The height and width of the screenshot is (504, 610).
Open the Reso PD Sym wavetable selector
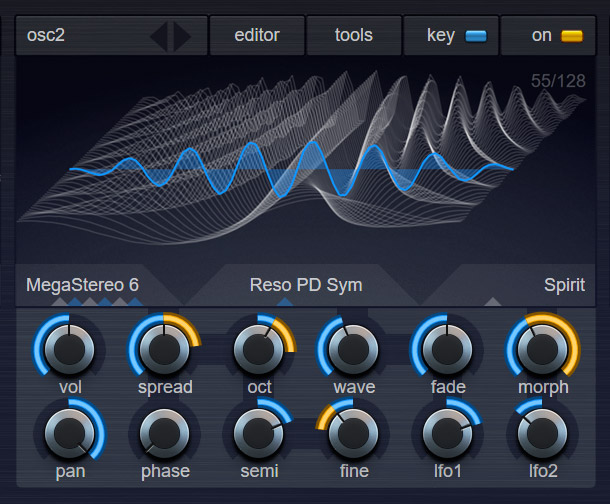[306, 285]
